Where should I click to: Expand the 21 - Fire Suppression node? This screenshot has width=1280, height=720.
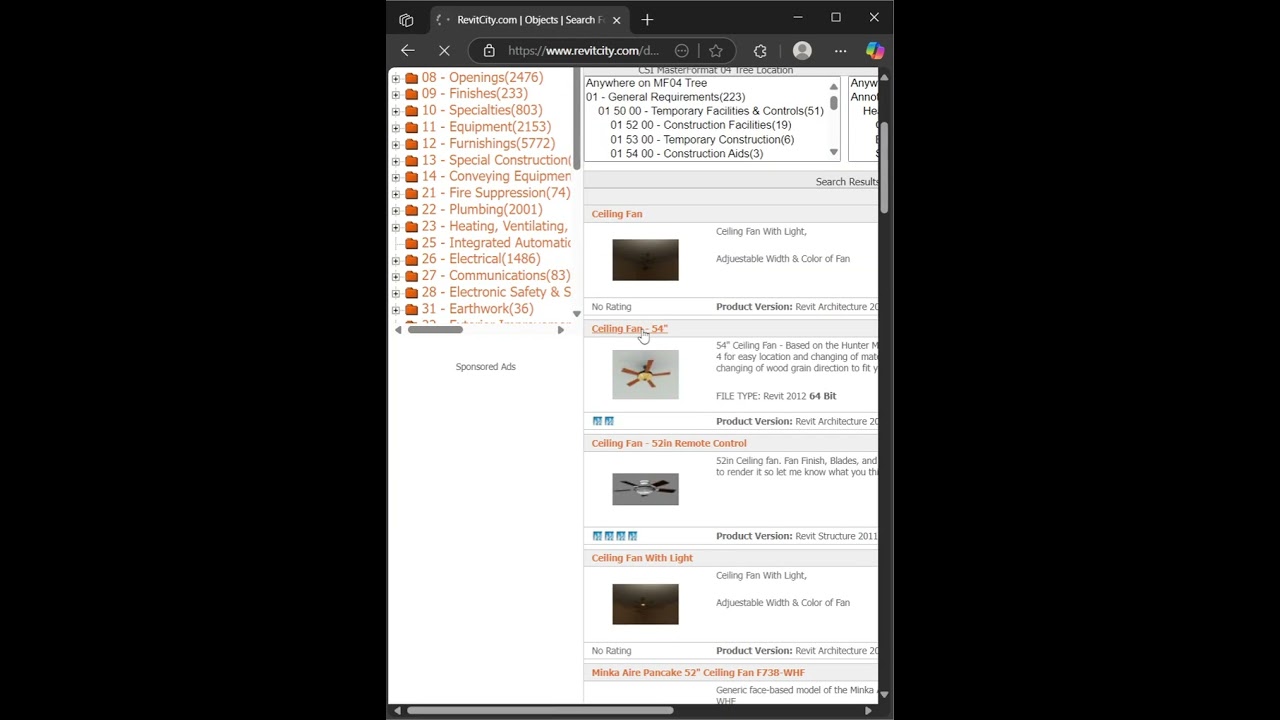396,193
